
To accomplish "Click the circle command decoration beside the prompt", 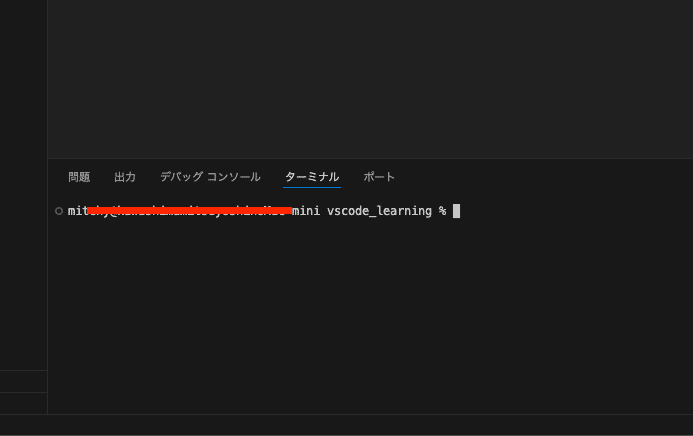I will [59, 211].
